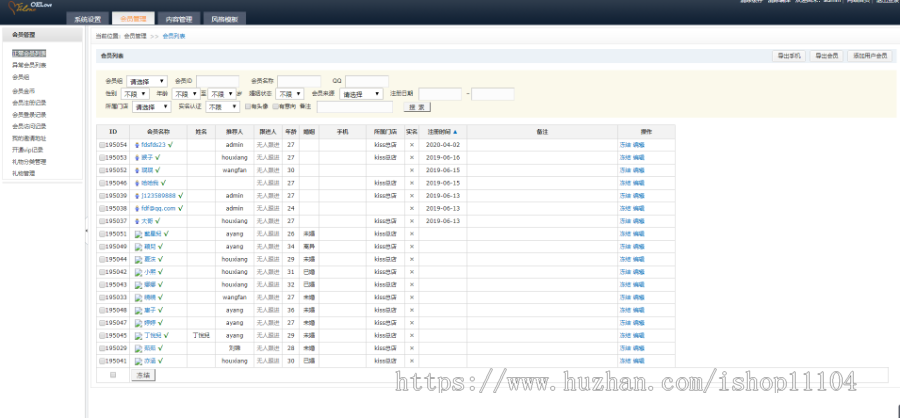Click the sort arrow on registration time column
Screen dimensions: 900x418
pos(456,132)
